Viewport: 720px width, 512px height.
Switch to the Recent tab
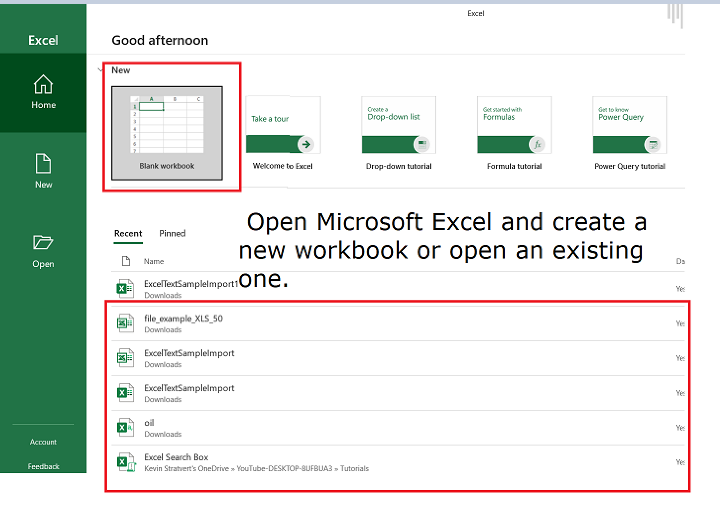(x=128, y=233)
